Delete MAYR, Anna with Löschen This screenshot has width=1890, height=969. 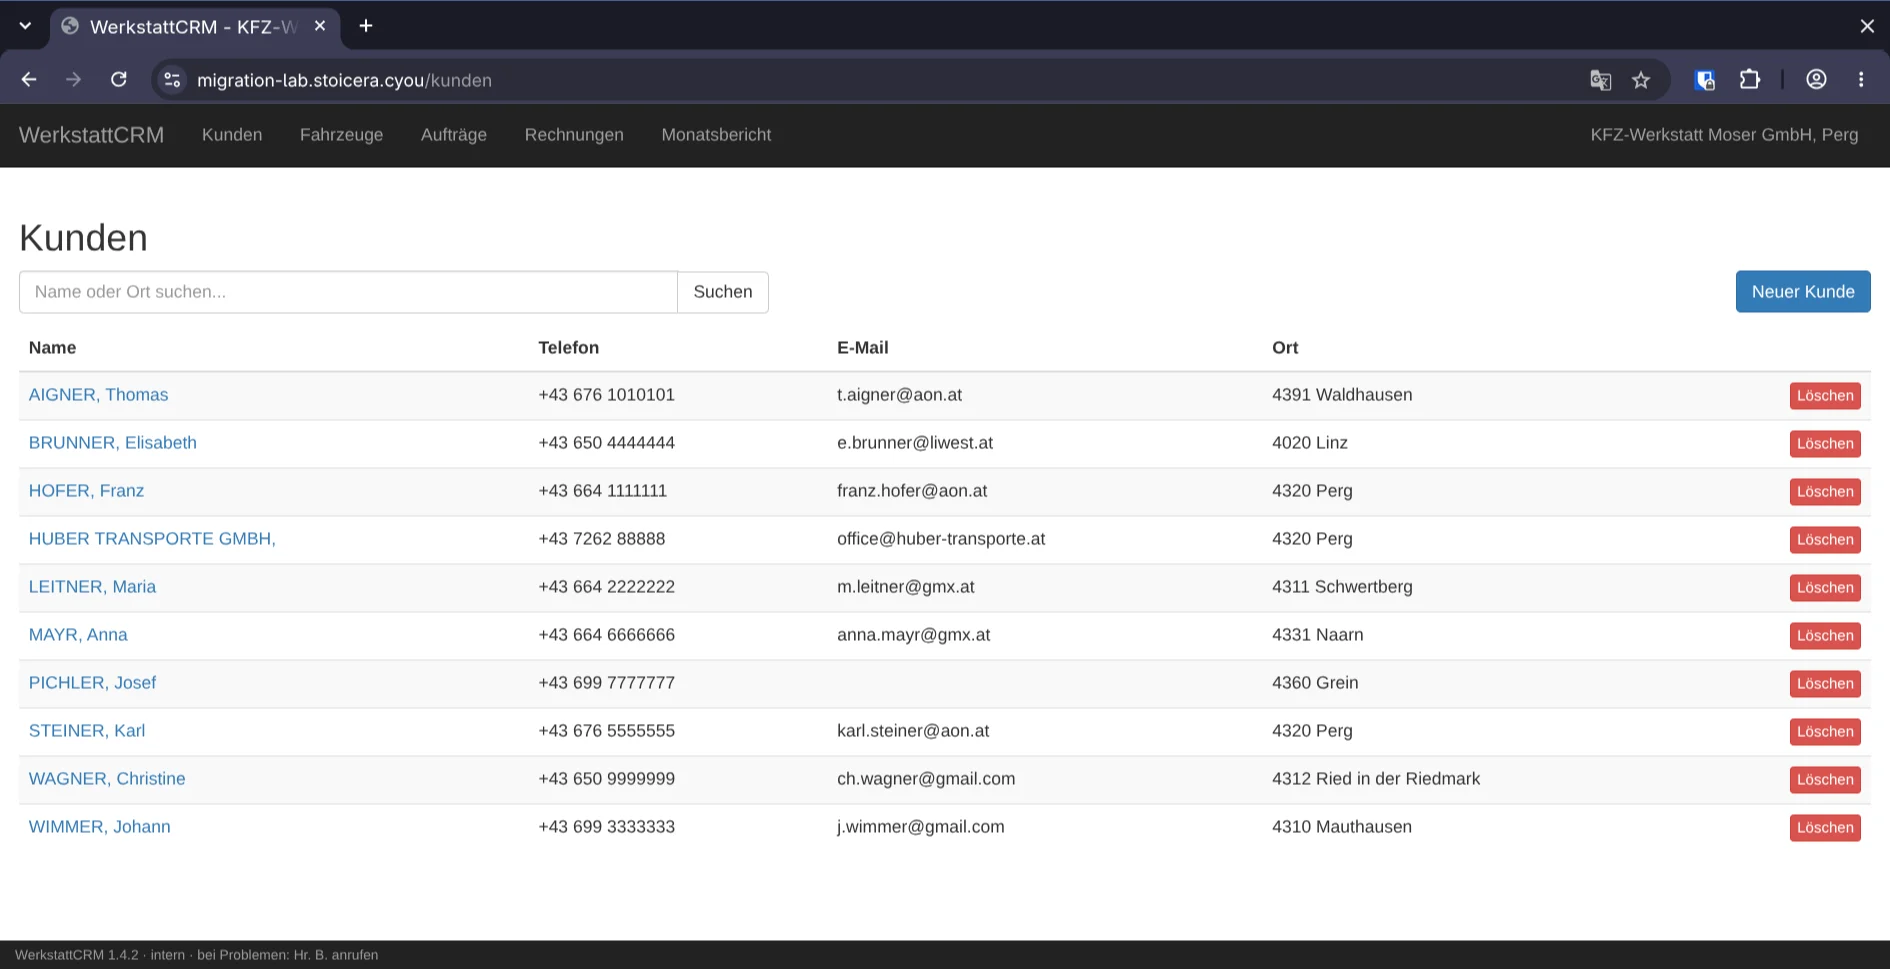point(1825,636)
